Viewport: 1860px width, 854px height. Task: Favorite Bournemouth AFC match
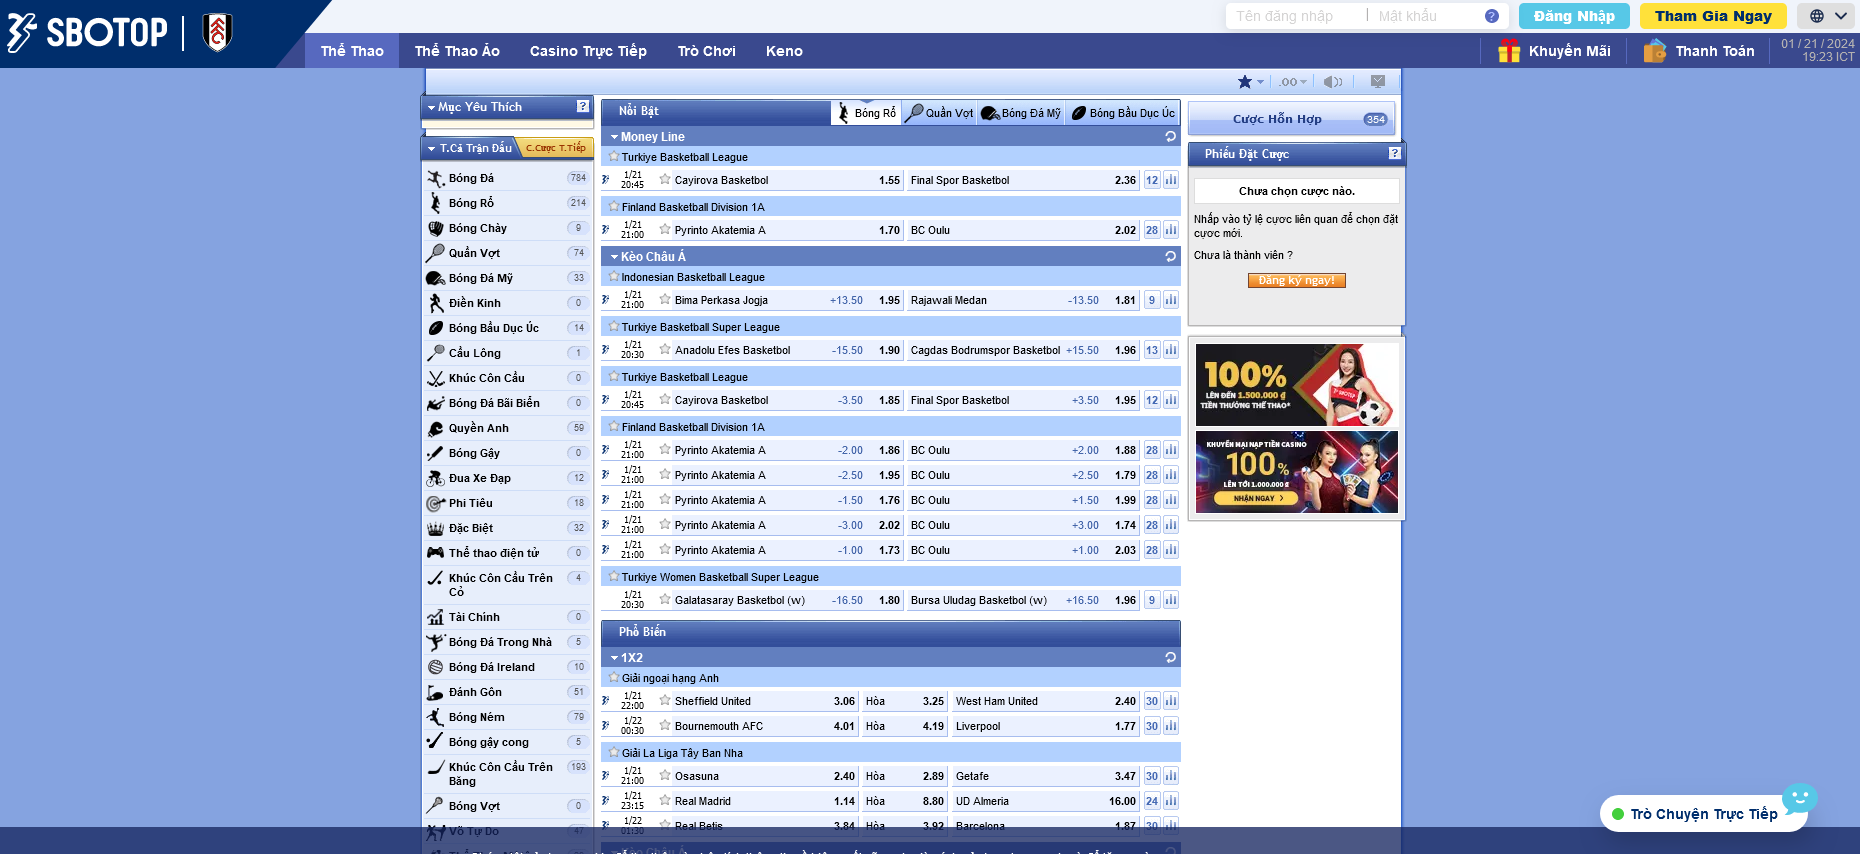tap(665, 725)
